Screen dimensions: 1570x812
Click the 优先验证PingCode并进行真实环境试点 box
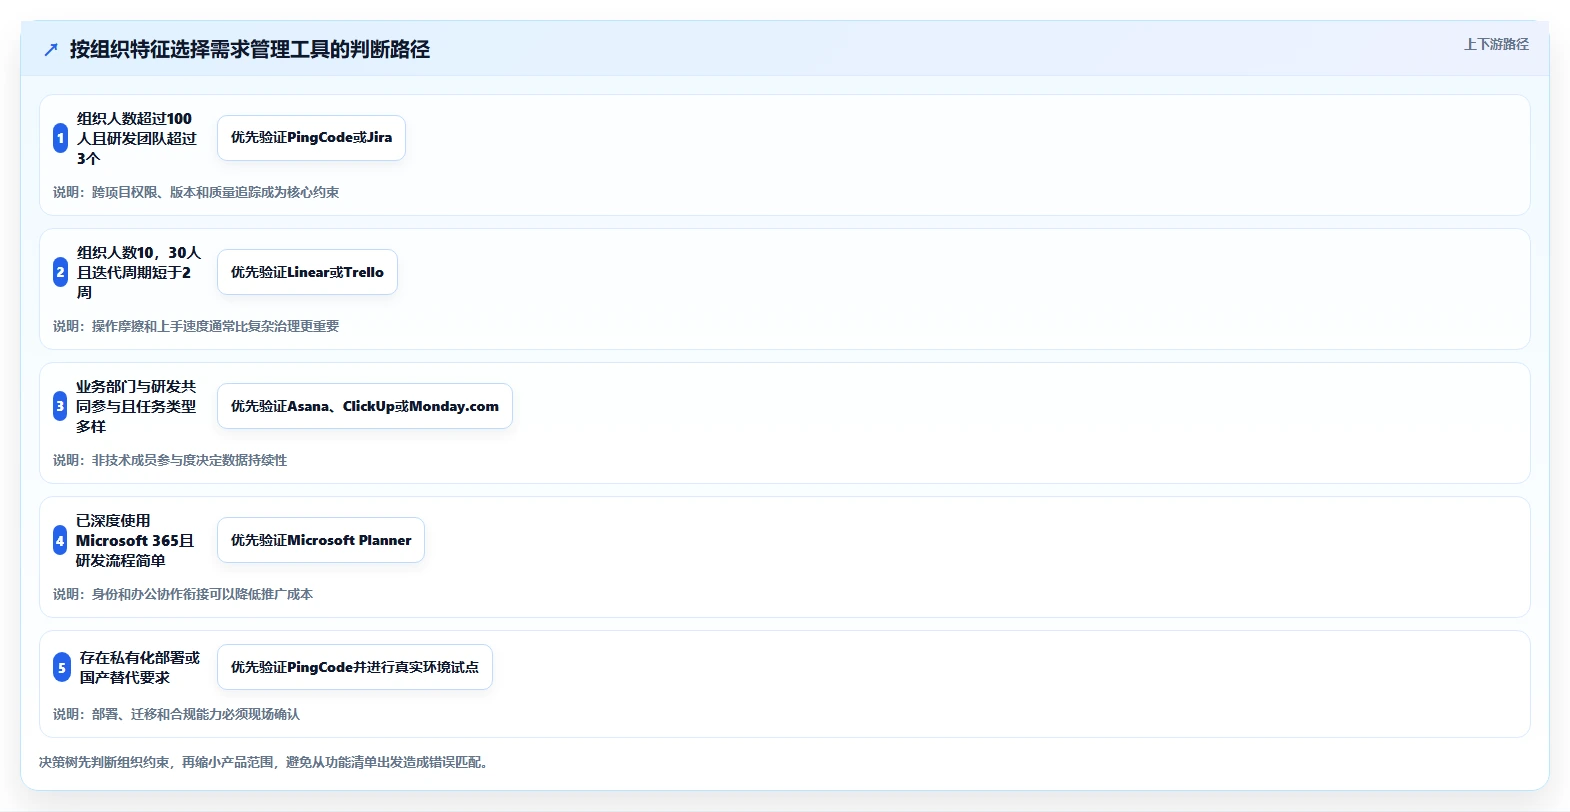tap(355, 667)
